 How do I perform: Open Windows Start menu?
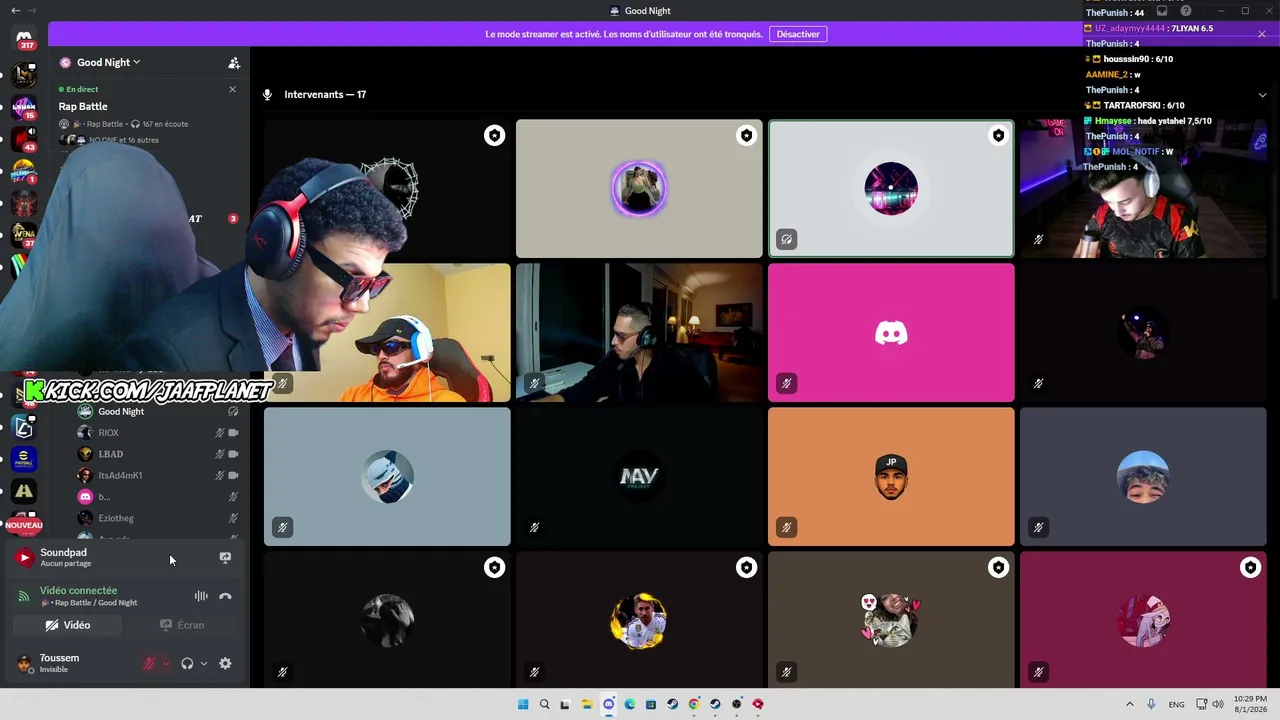click(x=522, y=704)
